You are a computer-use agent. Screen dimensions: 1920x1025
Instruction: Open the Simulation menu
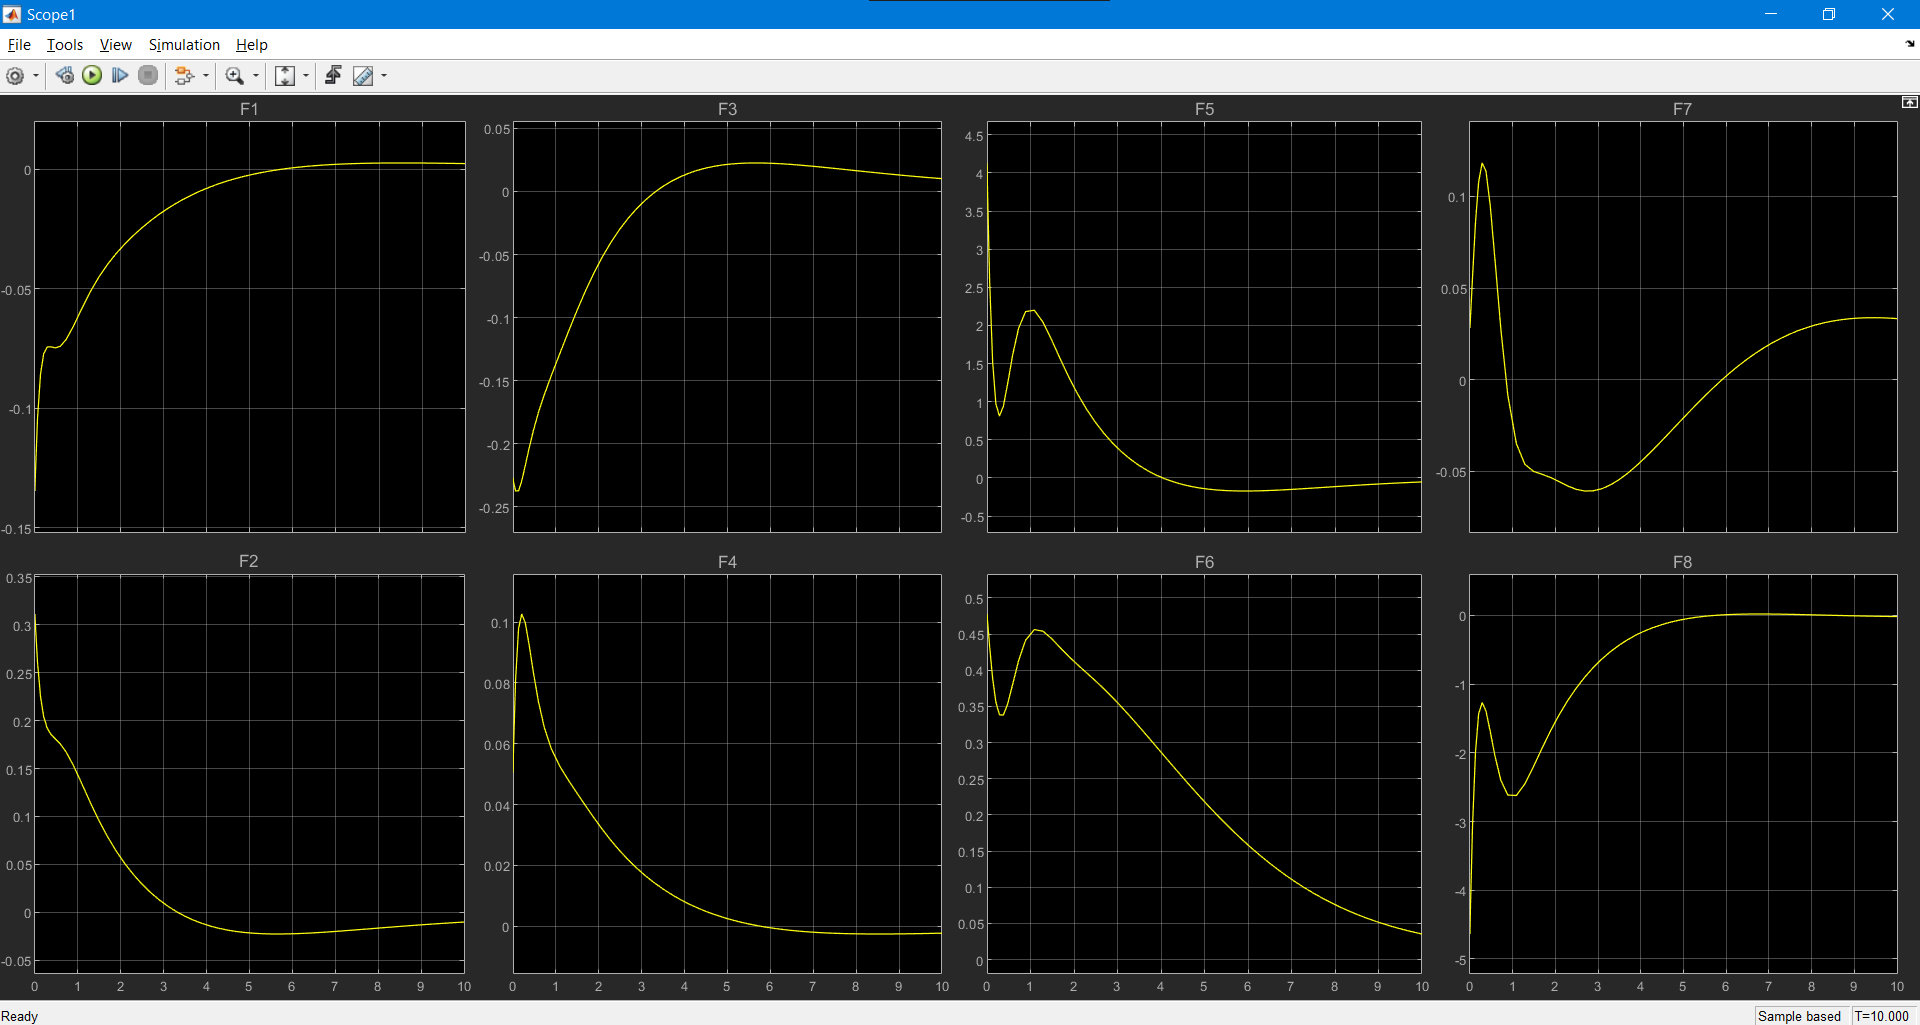[x=184, y=45]
